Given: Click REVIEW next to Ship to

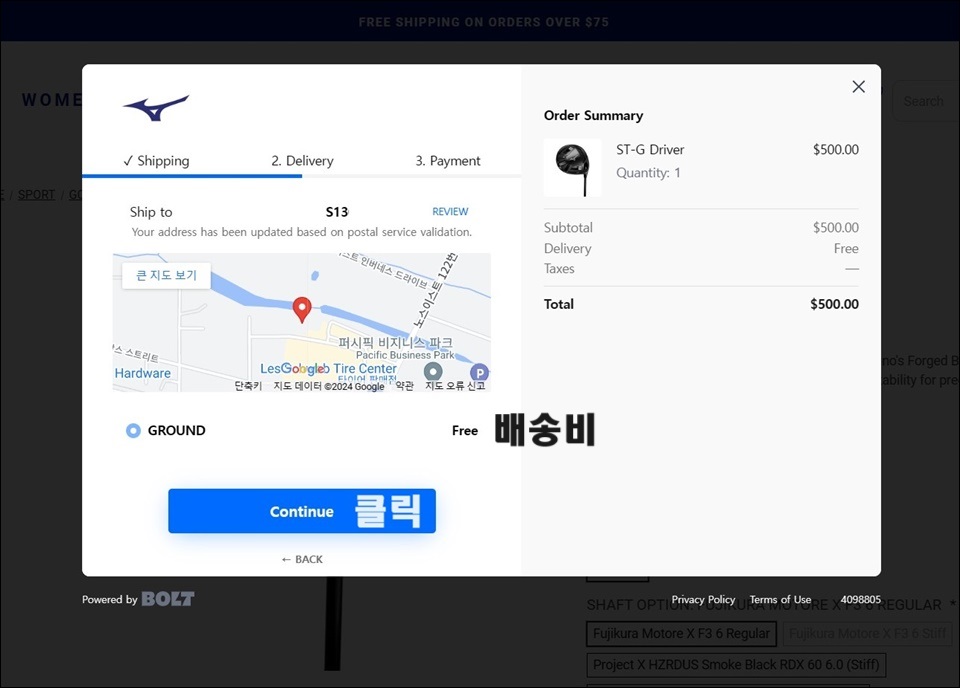Looking at the screenshot, I should 450,212.
